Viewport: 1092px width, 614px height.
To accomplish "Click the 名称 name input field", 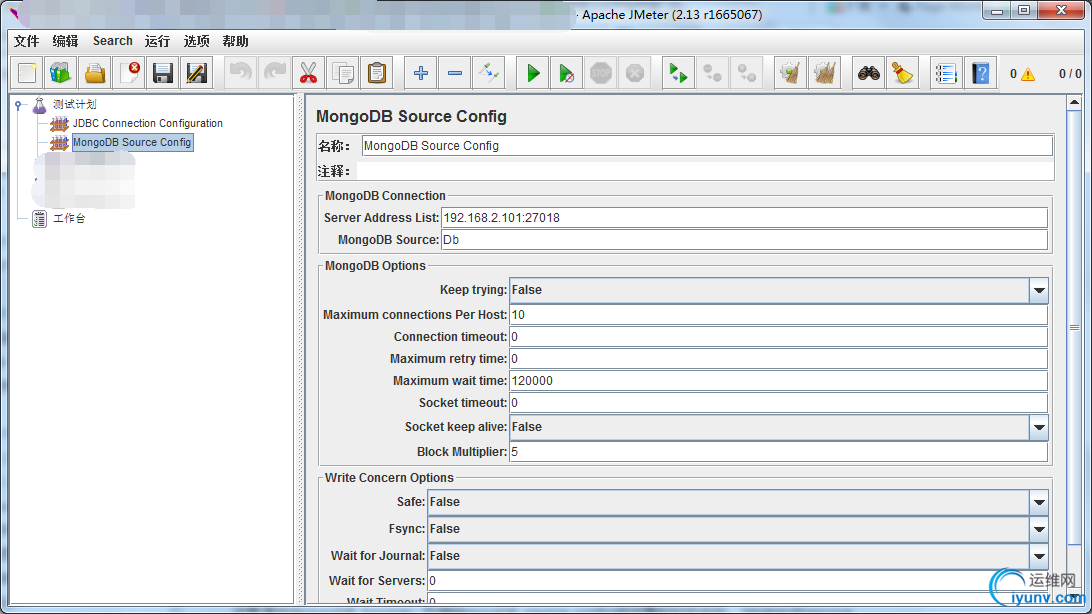I will coord(707,146).
